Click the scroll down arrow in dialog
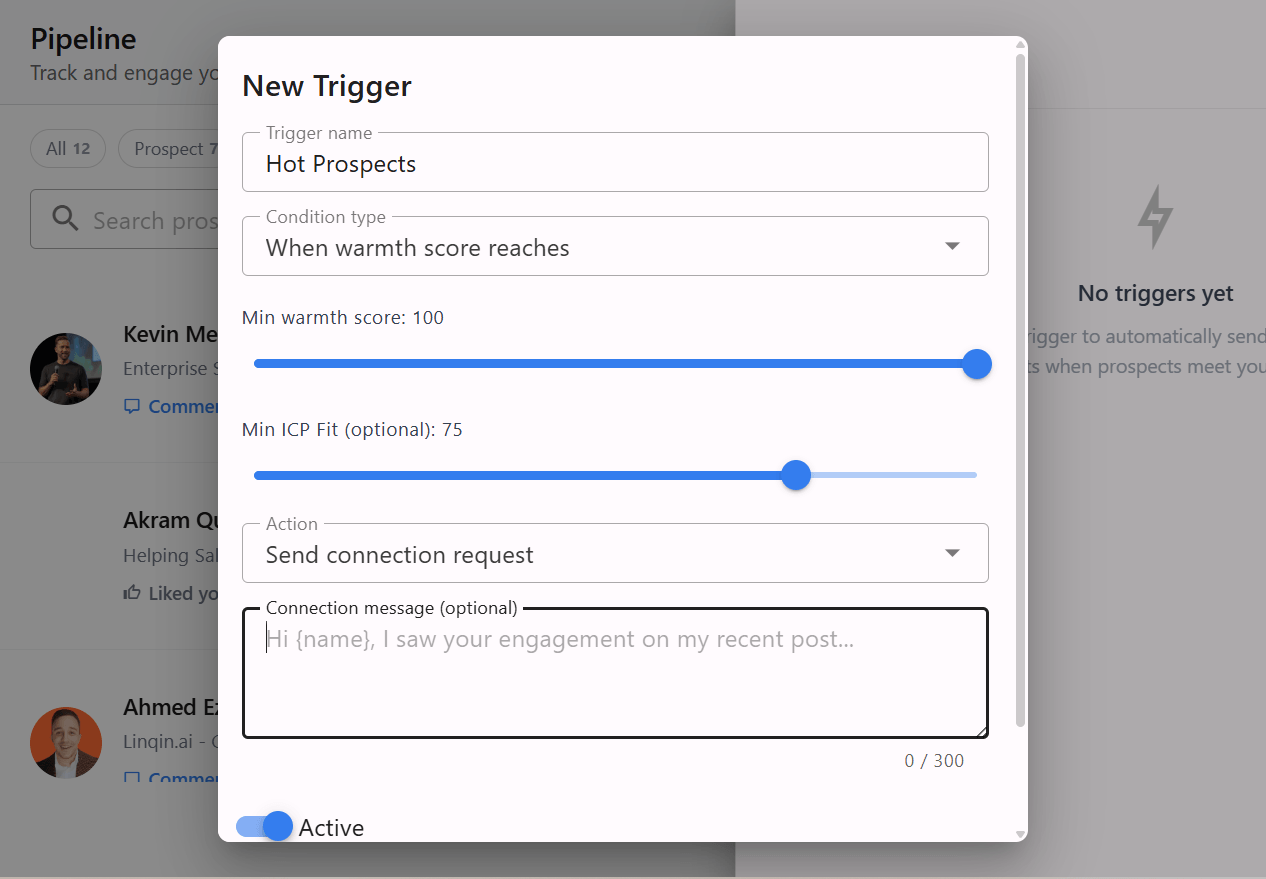The width and height of the screenshot is (1266, 879). pyautogui.click(x=1020, y=833)
